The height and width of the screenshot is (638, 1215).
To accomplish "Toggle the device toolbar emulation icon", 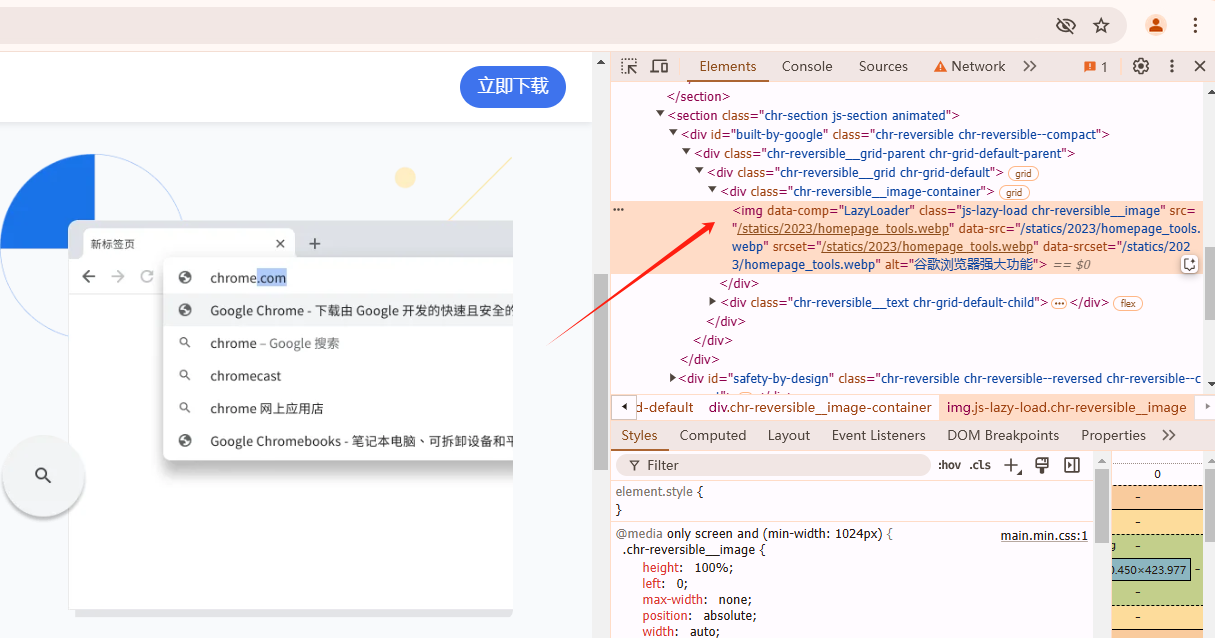I will click(x=659, y=66).
